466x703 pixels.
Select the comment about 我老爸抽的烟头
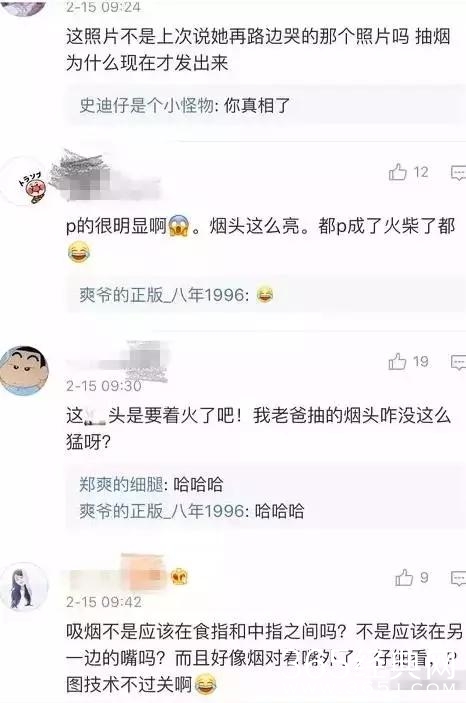258,429
